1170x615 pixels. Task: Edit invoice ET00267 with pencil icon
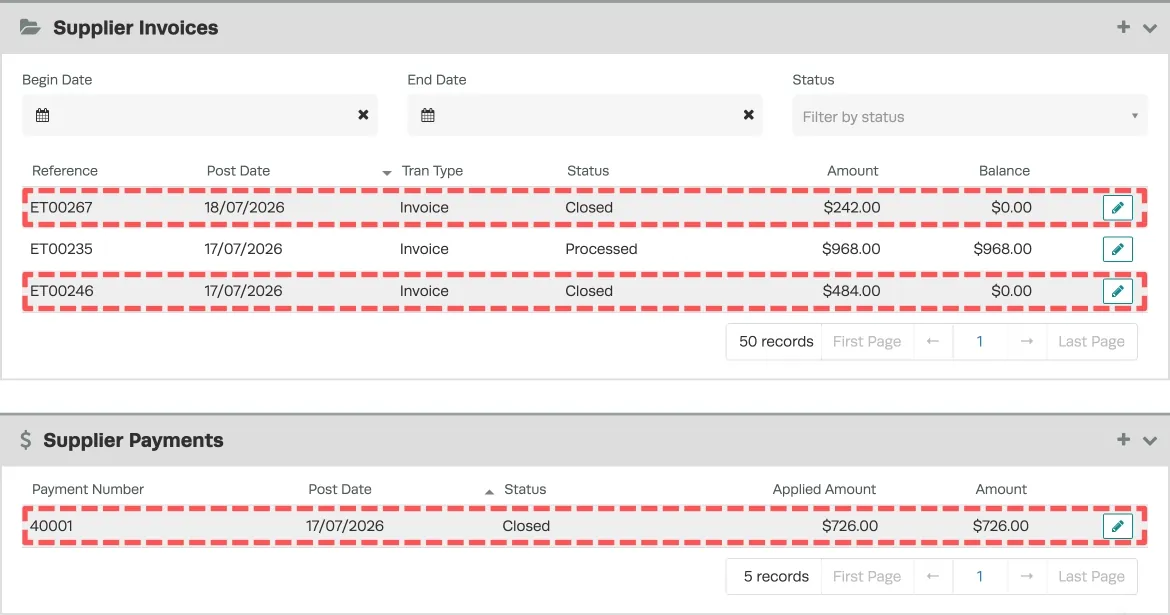click(x=1117, y=207)
